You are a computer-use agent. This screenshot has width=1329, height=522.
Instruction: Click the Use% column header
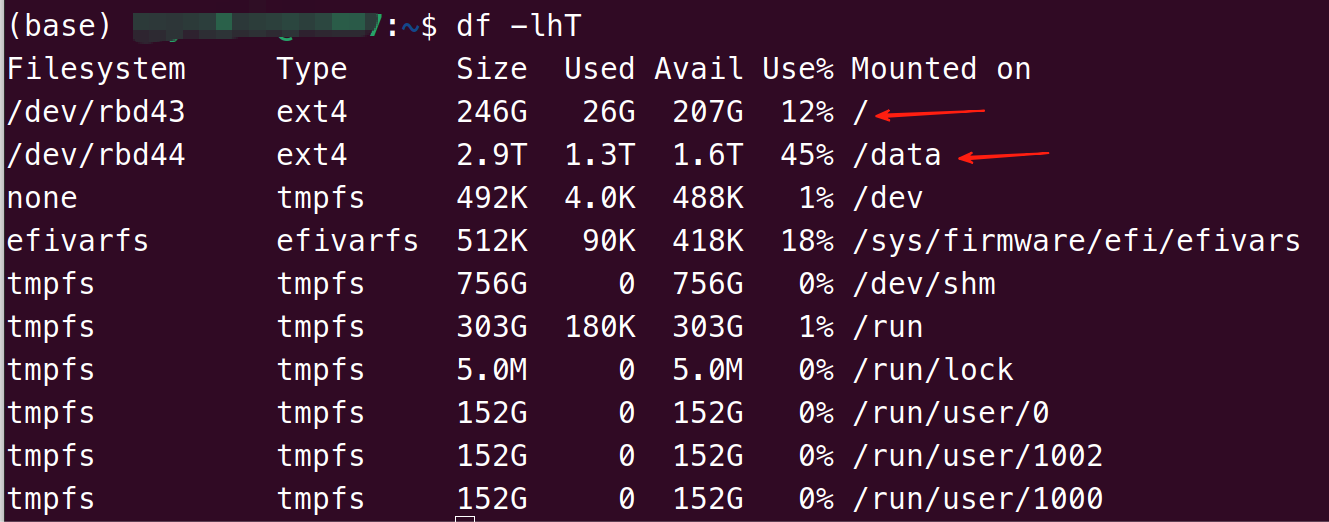click(x=797, y=69)
